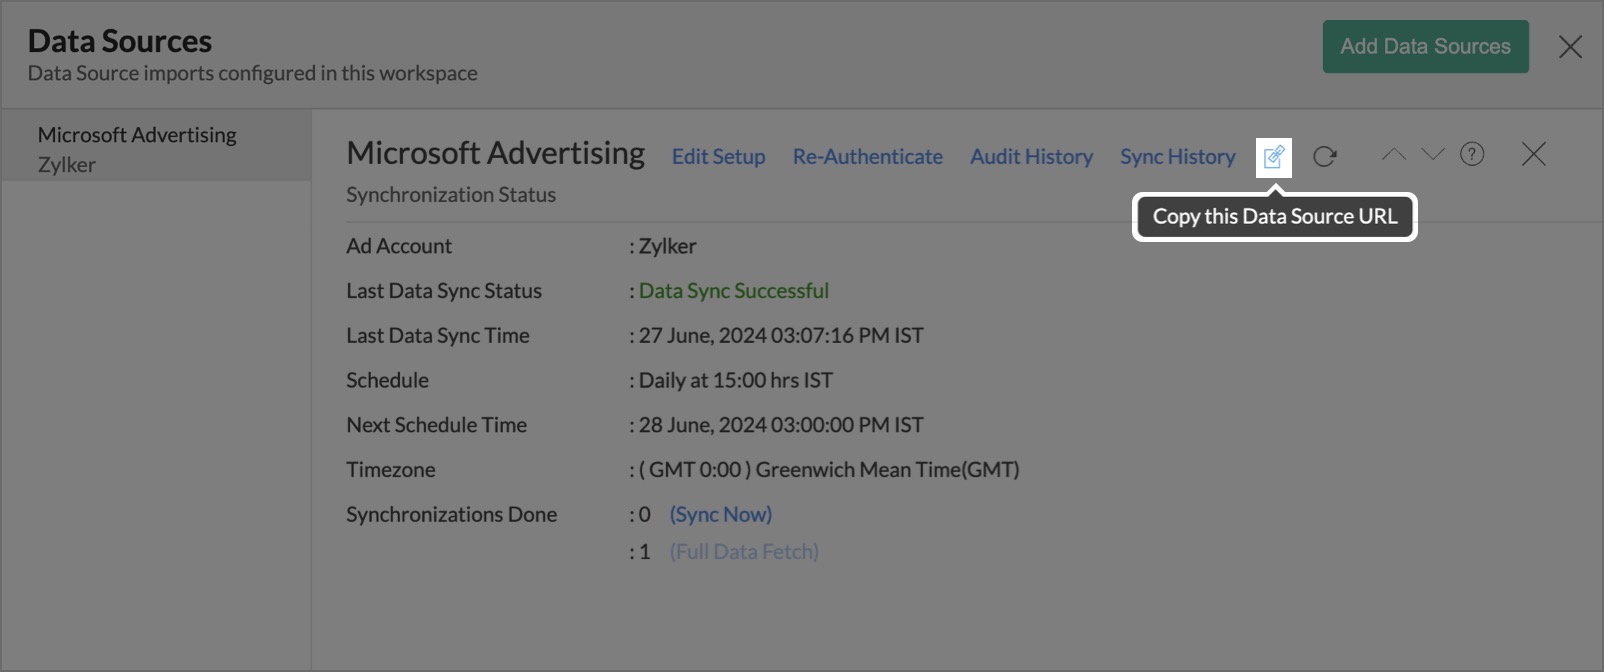Click the Microsoft Advertising panel heading
This screenshot has width=1604, height=672.
click(495, 153)
